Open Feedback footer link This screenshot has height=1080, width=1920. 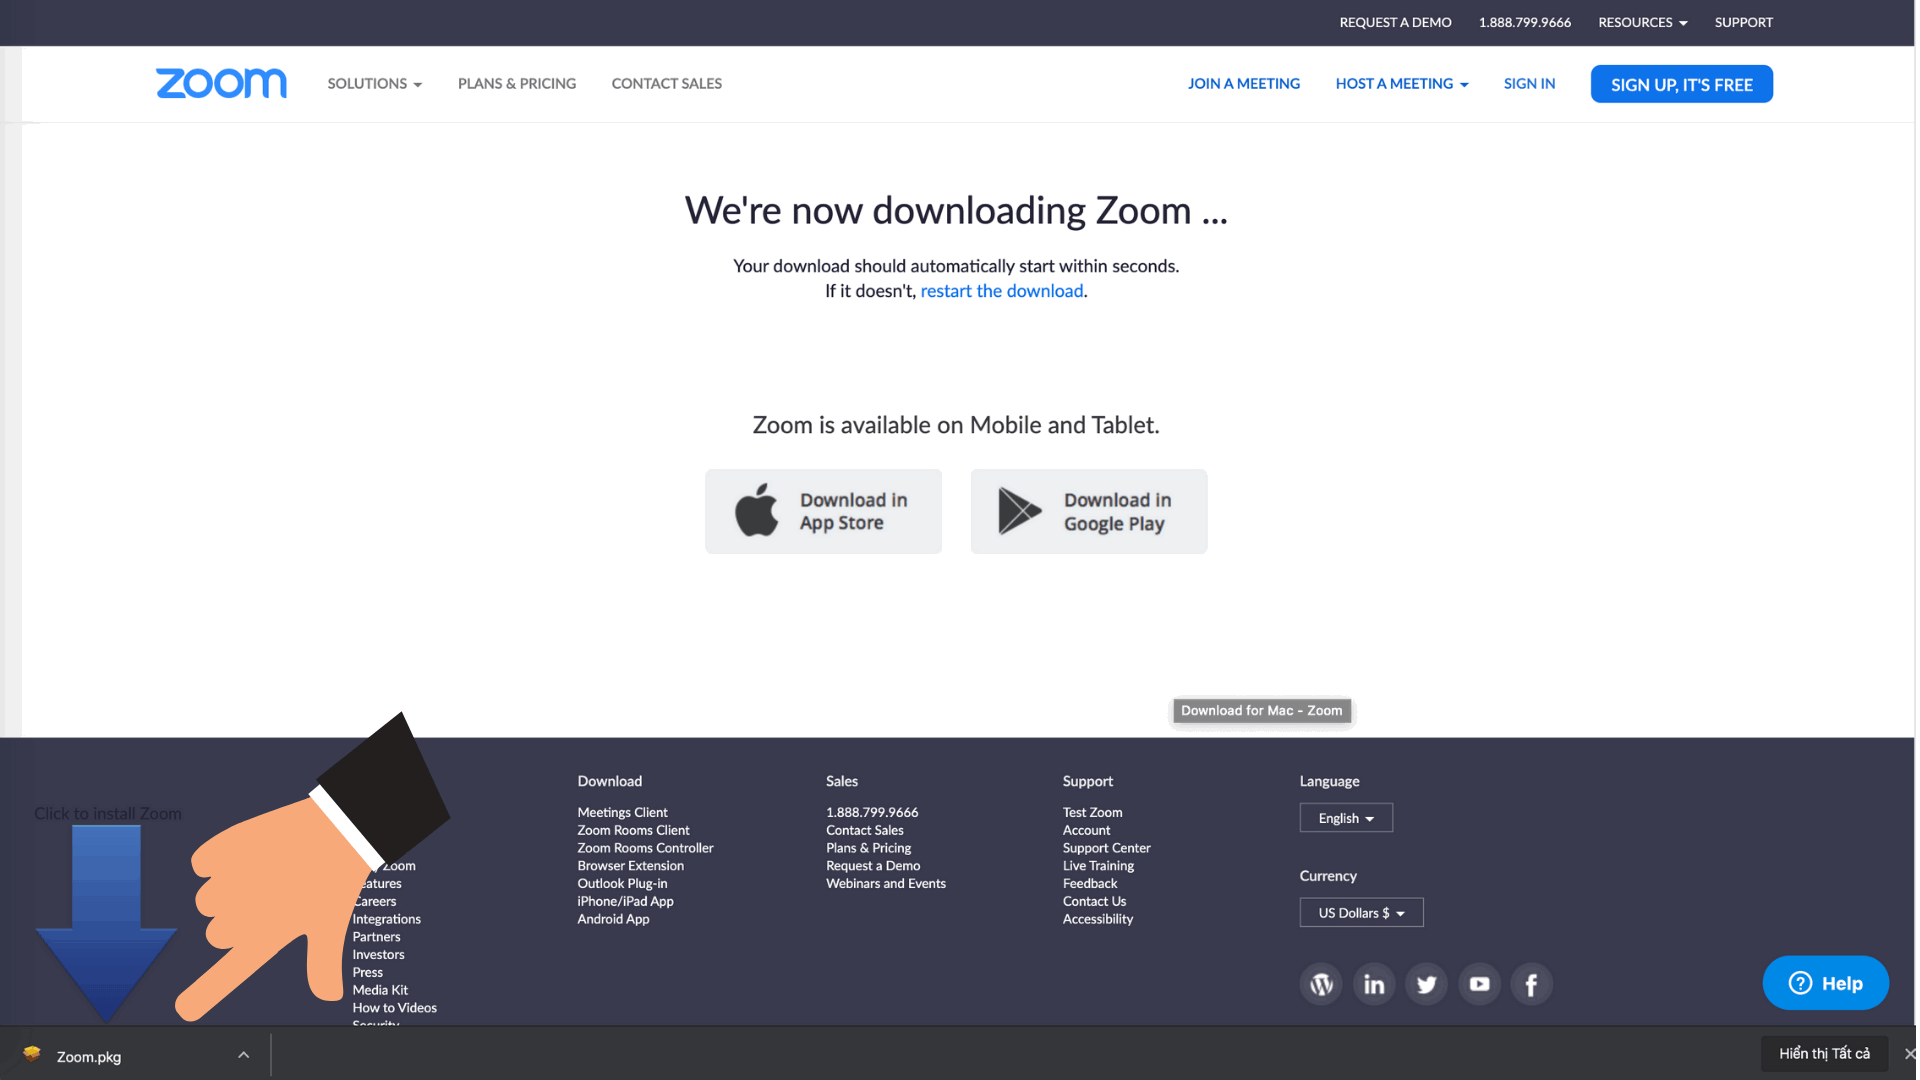(1090, 884)
